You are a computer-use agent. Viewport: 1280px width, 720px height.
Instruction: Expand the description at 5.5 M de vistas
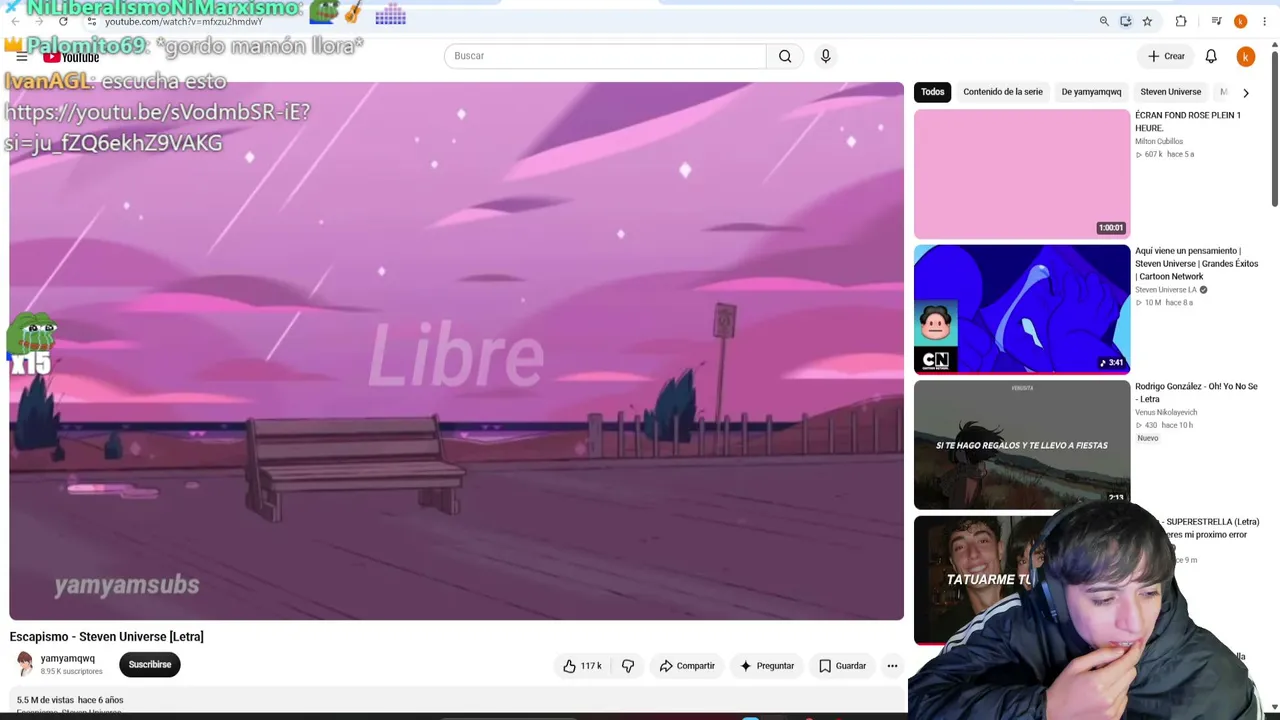pos(70,700)
